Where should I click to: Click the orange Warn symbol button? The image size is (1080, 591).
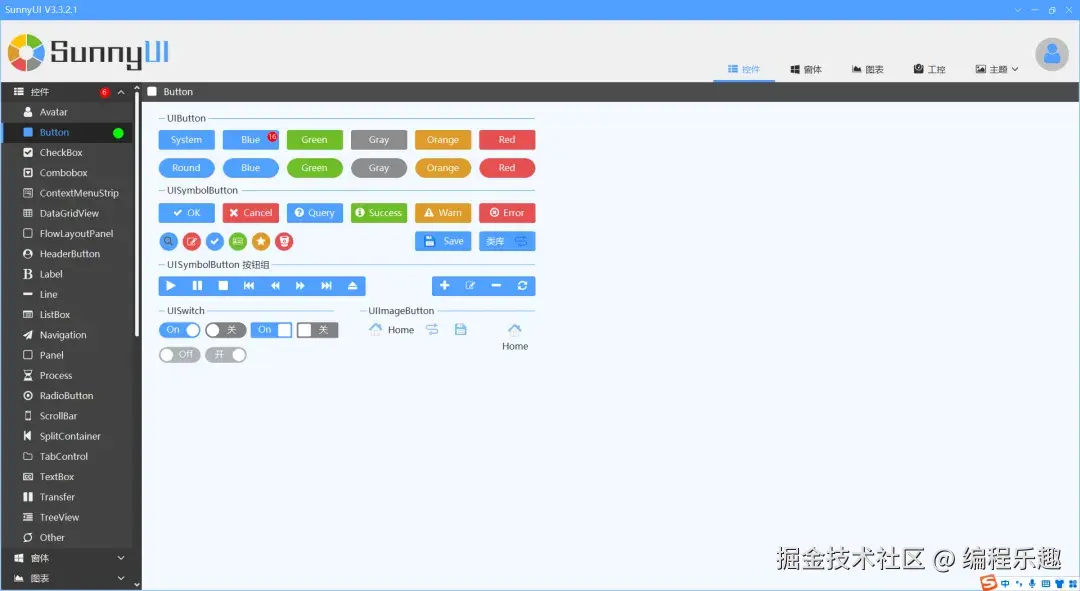443,213
